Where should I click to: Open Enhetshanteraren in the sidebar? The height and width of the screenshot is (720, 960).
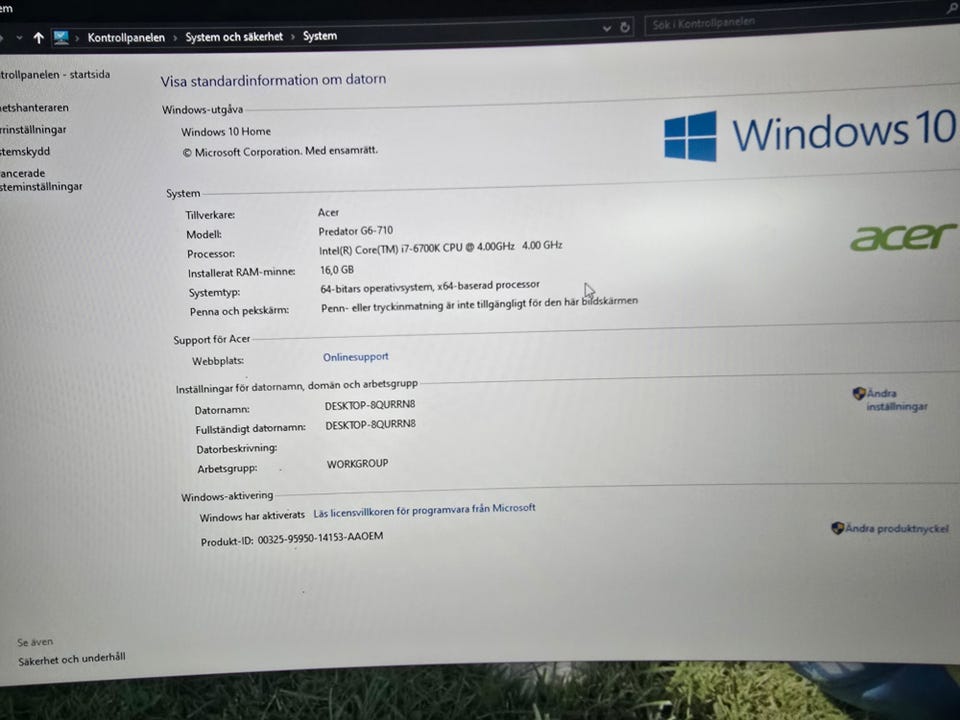[x=34, y=108]
